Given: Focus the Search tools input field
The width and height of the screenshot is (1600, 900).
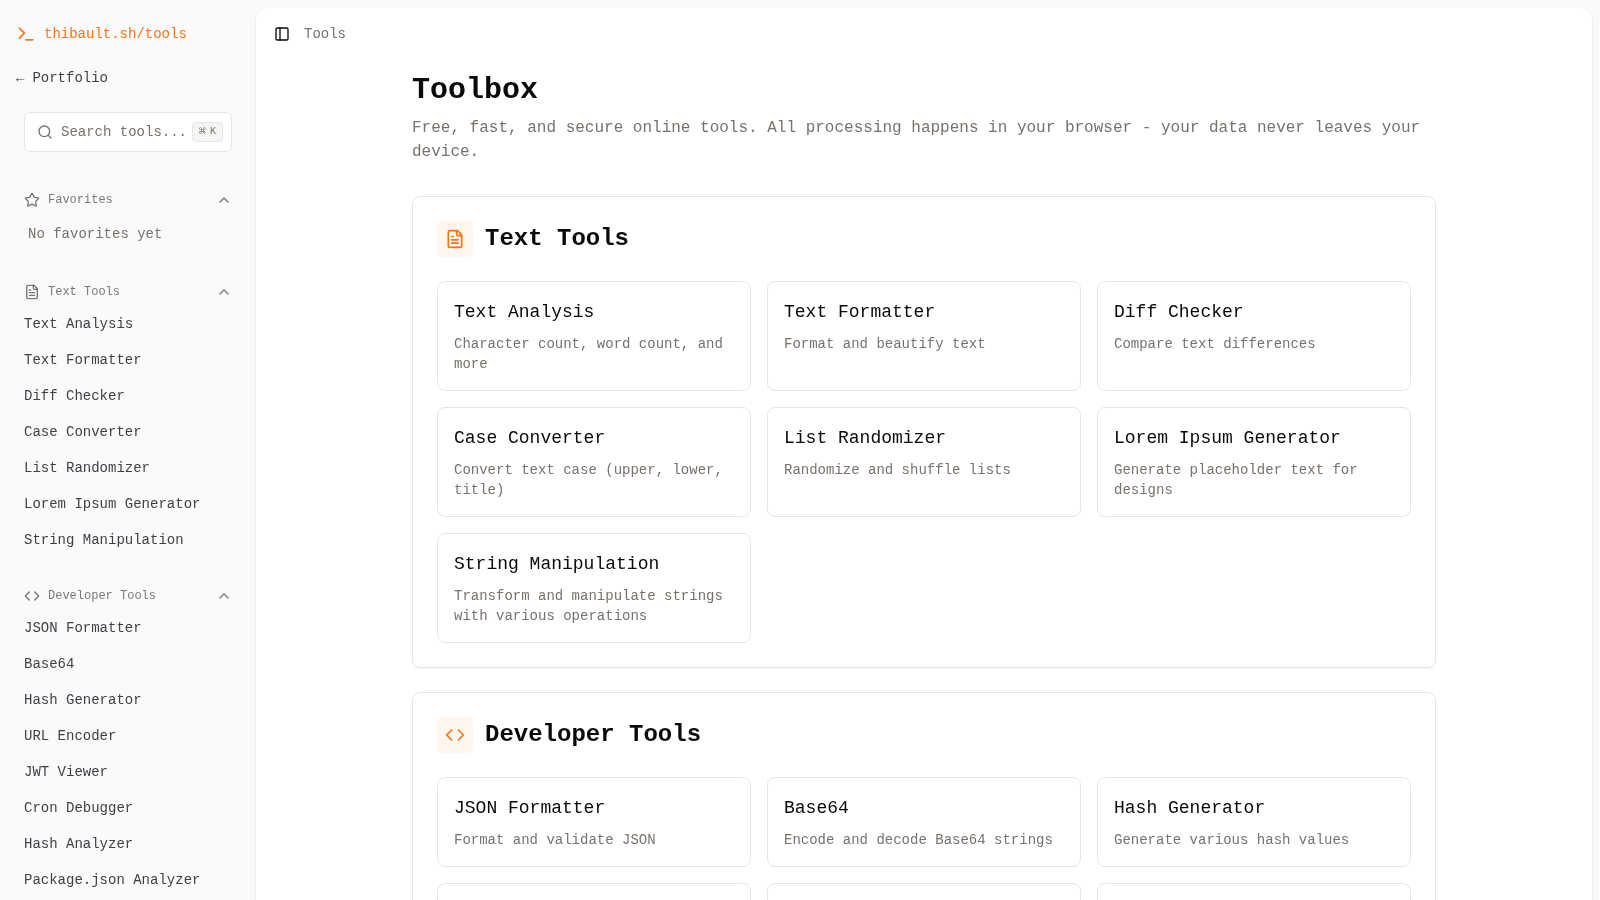Looking at the screenshot, I should click(128, 132).
